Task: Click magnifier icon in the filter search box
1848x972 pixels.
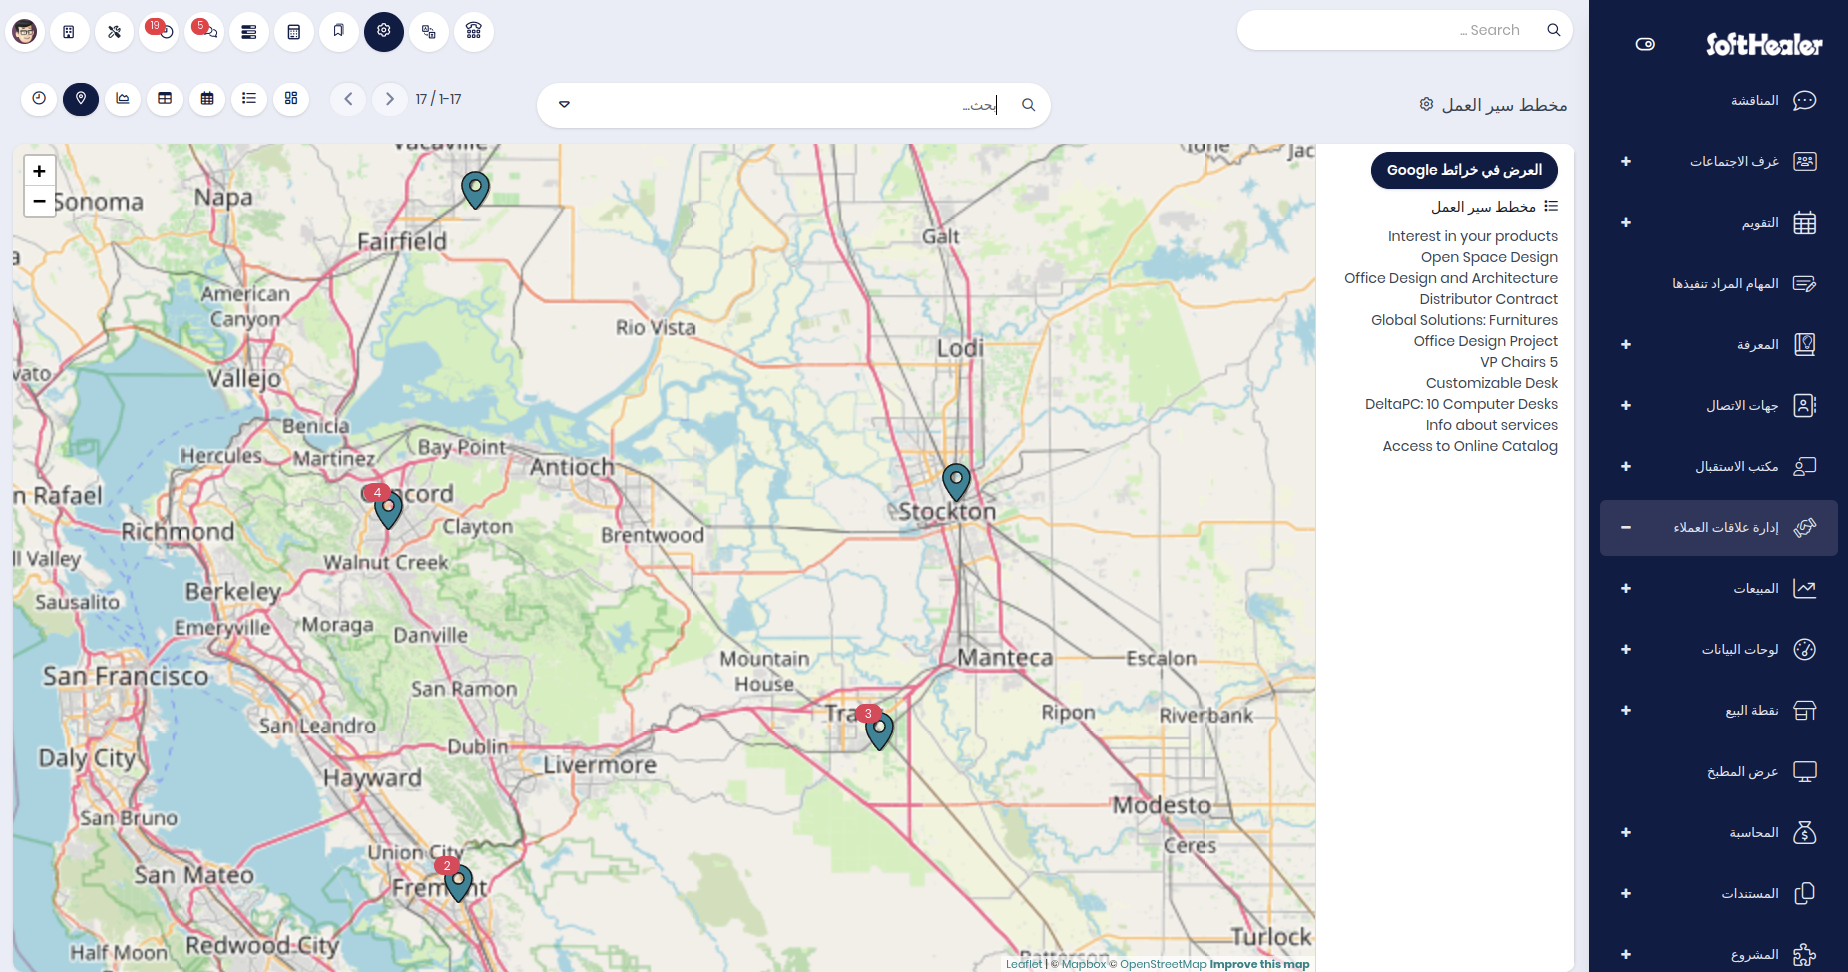Action: click(1028, 105)
